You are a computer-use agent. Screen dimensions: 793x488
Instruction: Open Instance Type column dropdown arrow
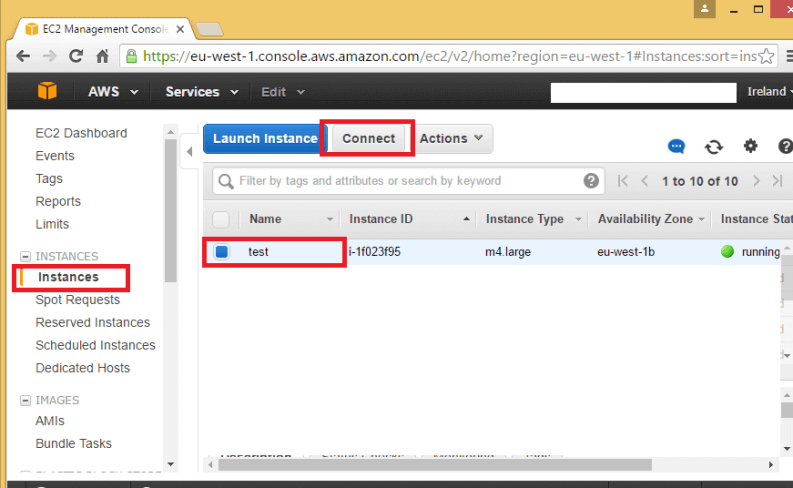click(x=578, y=219)
